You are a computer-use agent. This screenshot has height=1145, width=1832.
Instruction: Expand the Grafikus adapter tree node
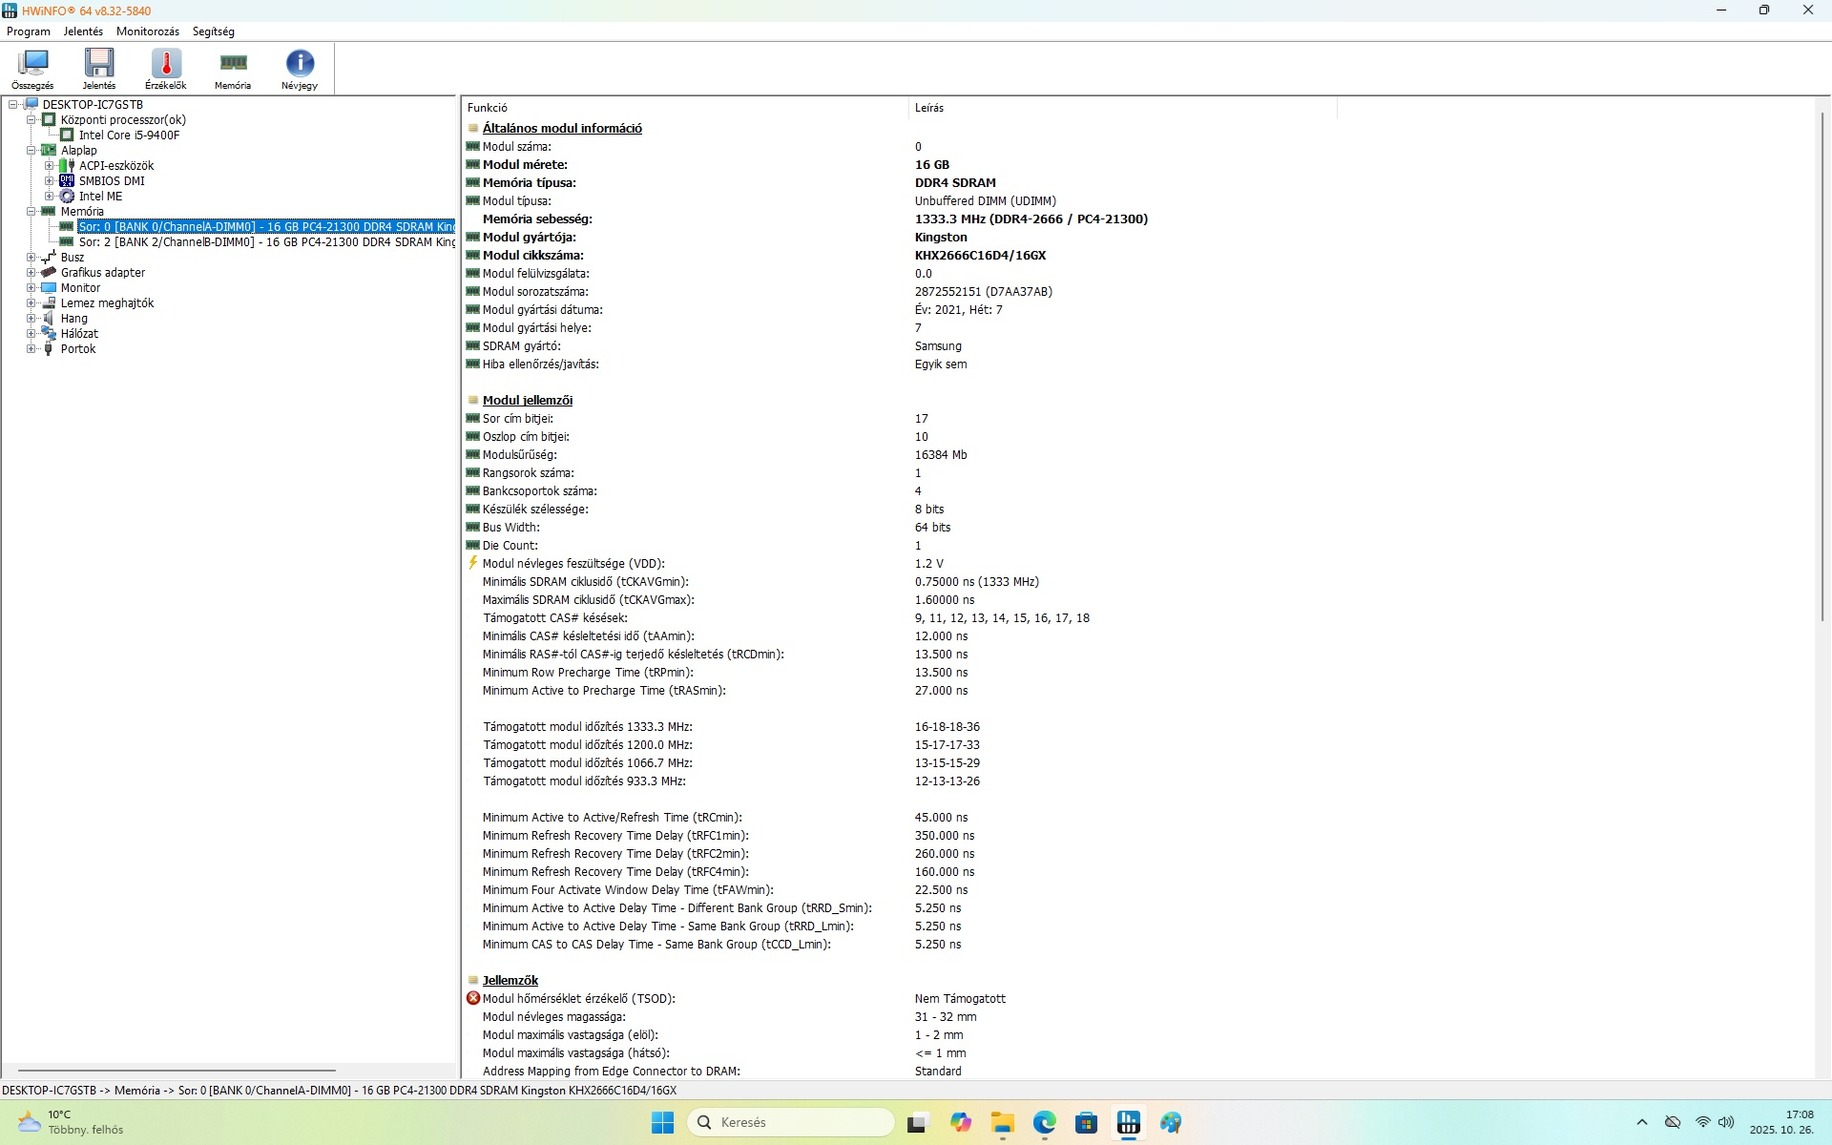click(31, 273)
